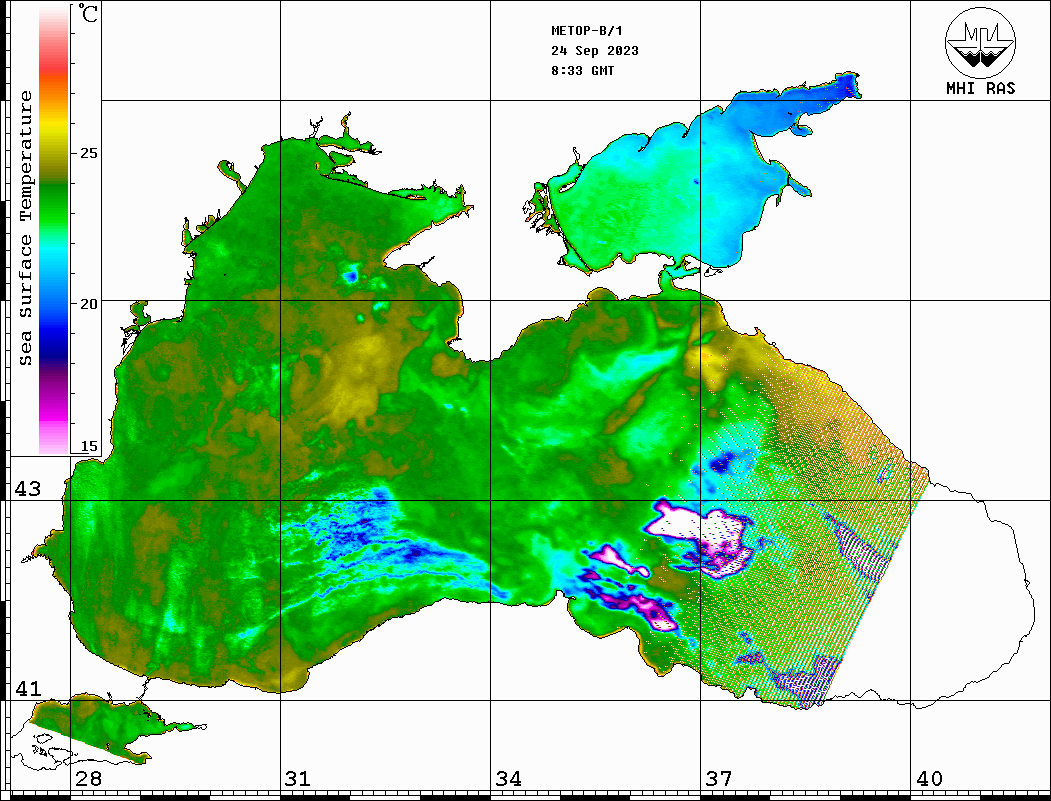Select the METOP-B/1 satellite label
This screenshot has height=801, width=1051.
[x=586, y=31]
